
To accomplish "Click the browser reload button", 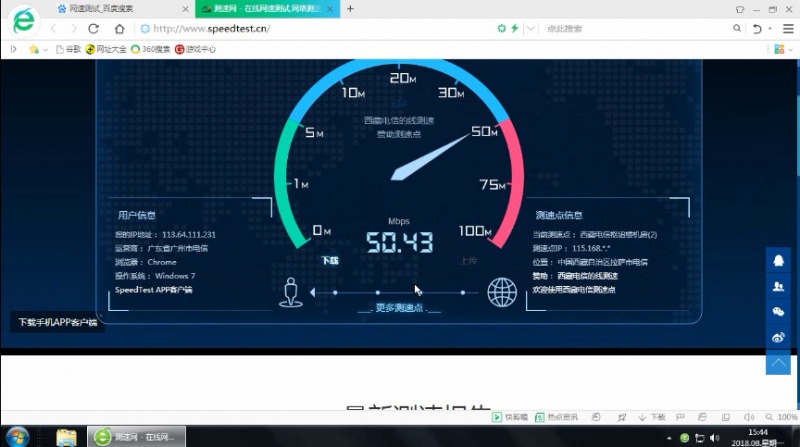I will 93,29.
